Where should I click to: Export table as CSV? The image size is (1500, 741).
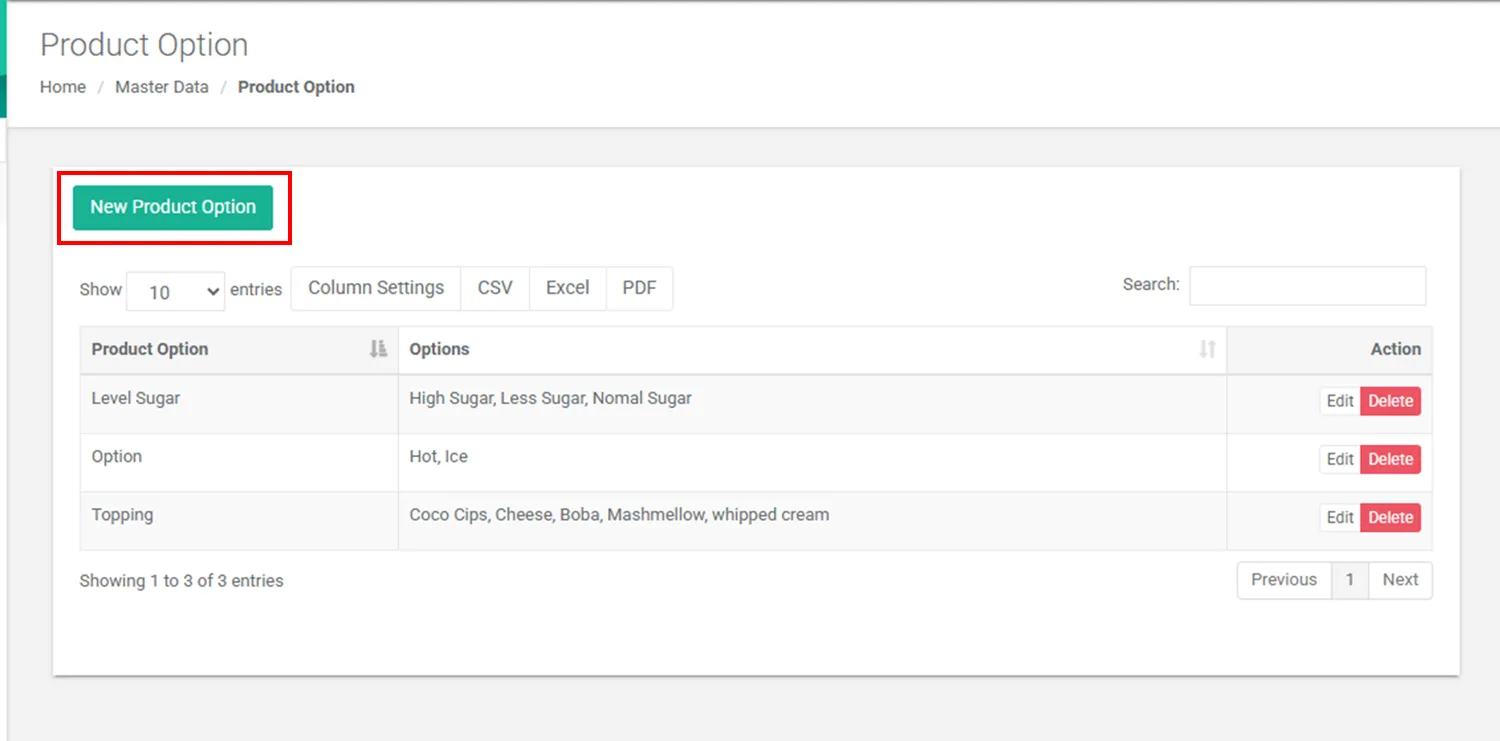click(495, 288)
